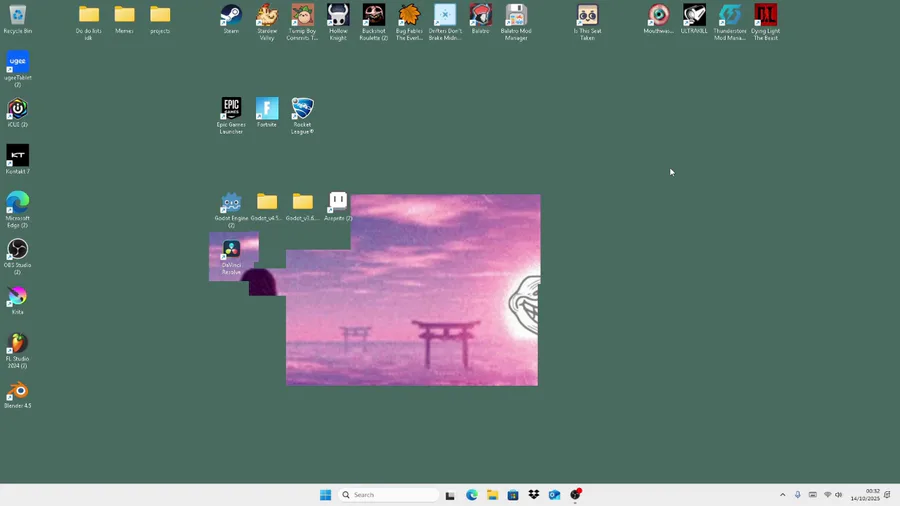Open Microsoft Store from the taskbar
The width and height of the screenshot is (900, 506).
pos(513,495)
